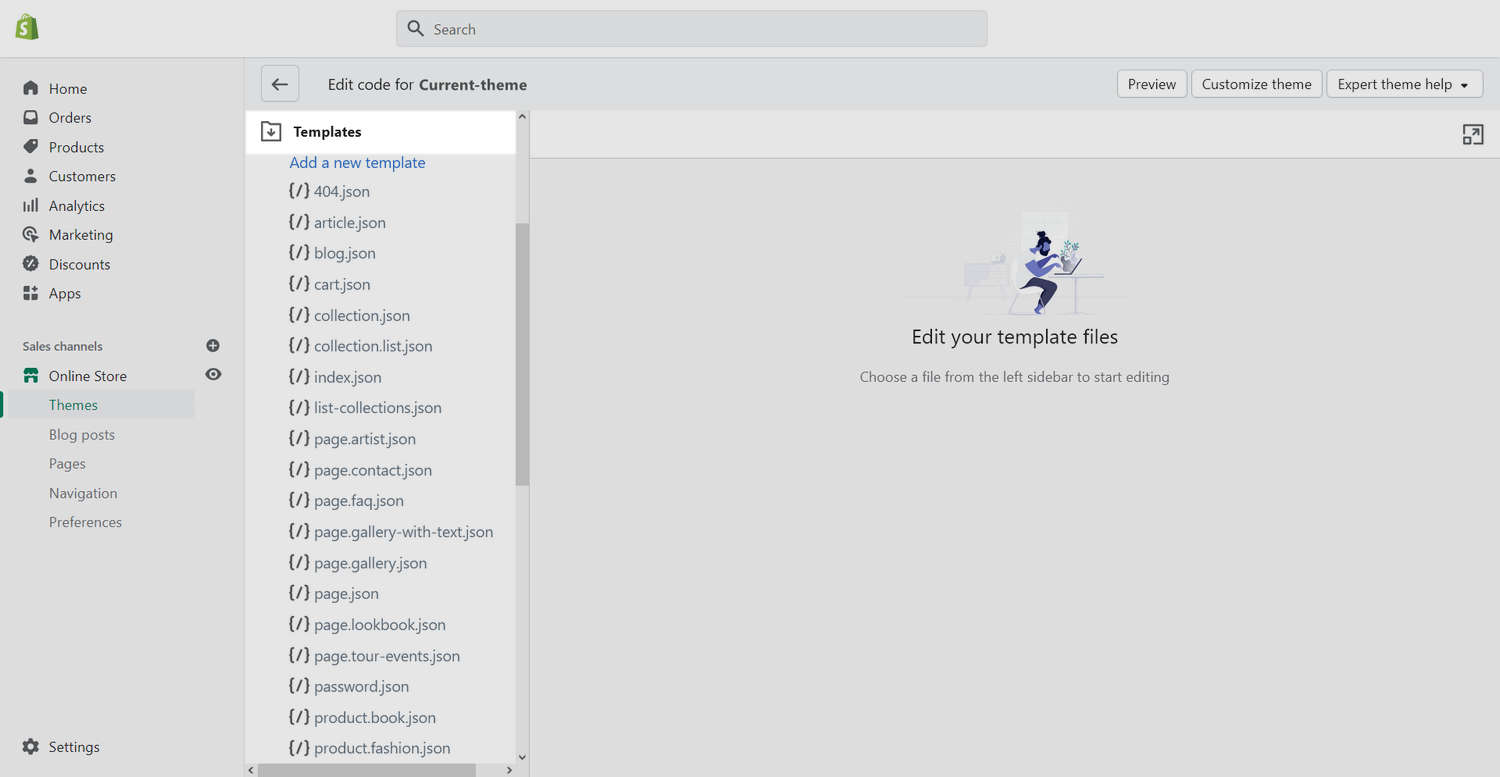
Task: Open Home in the sidebar
Action: (68, 88)
